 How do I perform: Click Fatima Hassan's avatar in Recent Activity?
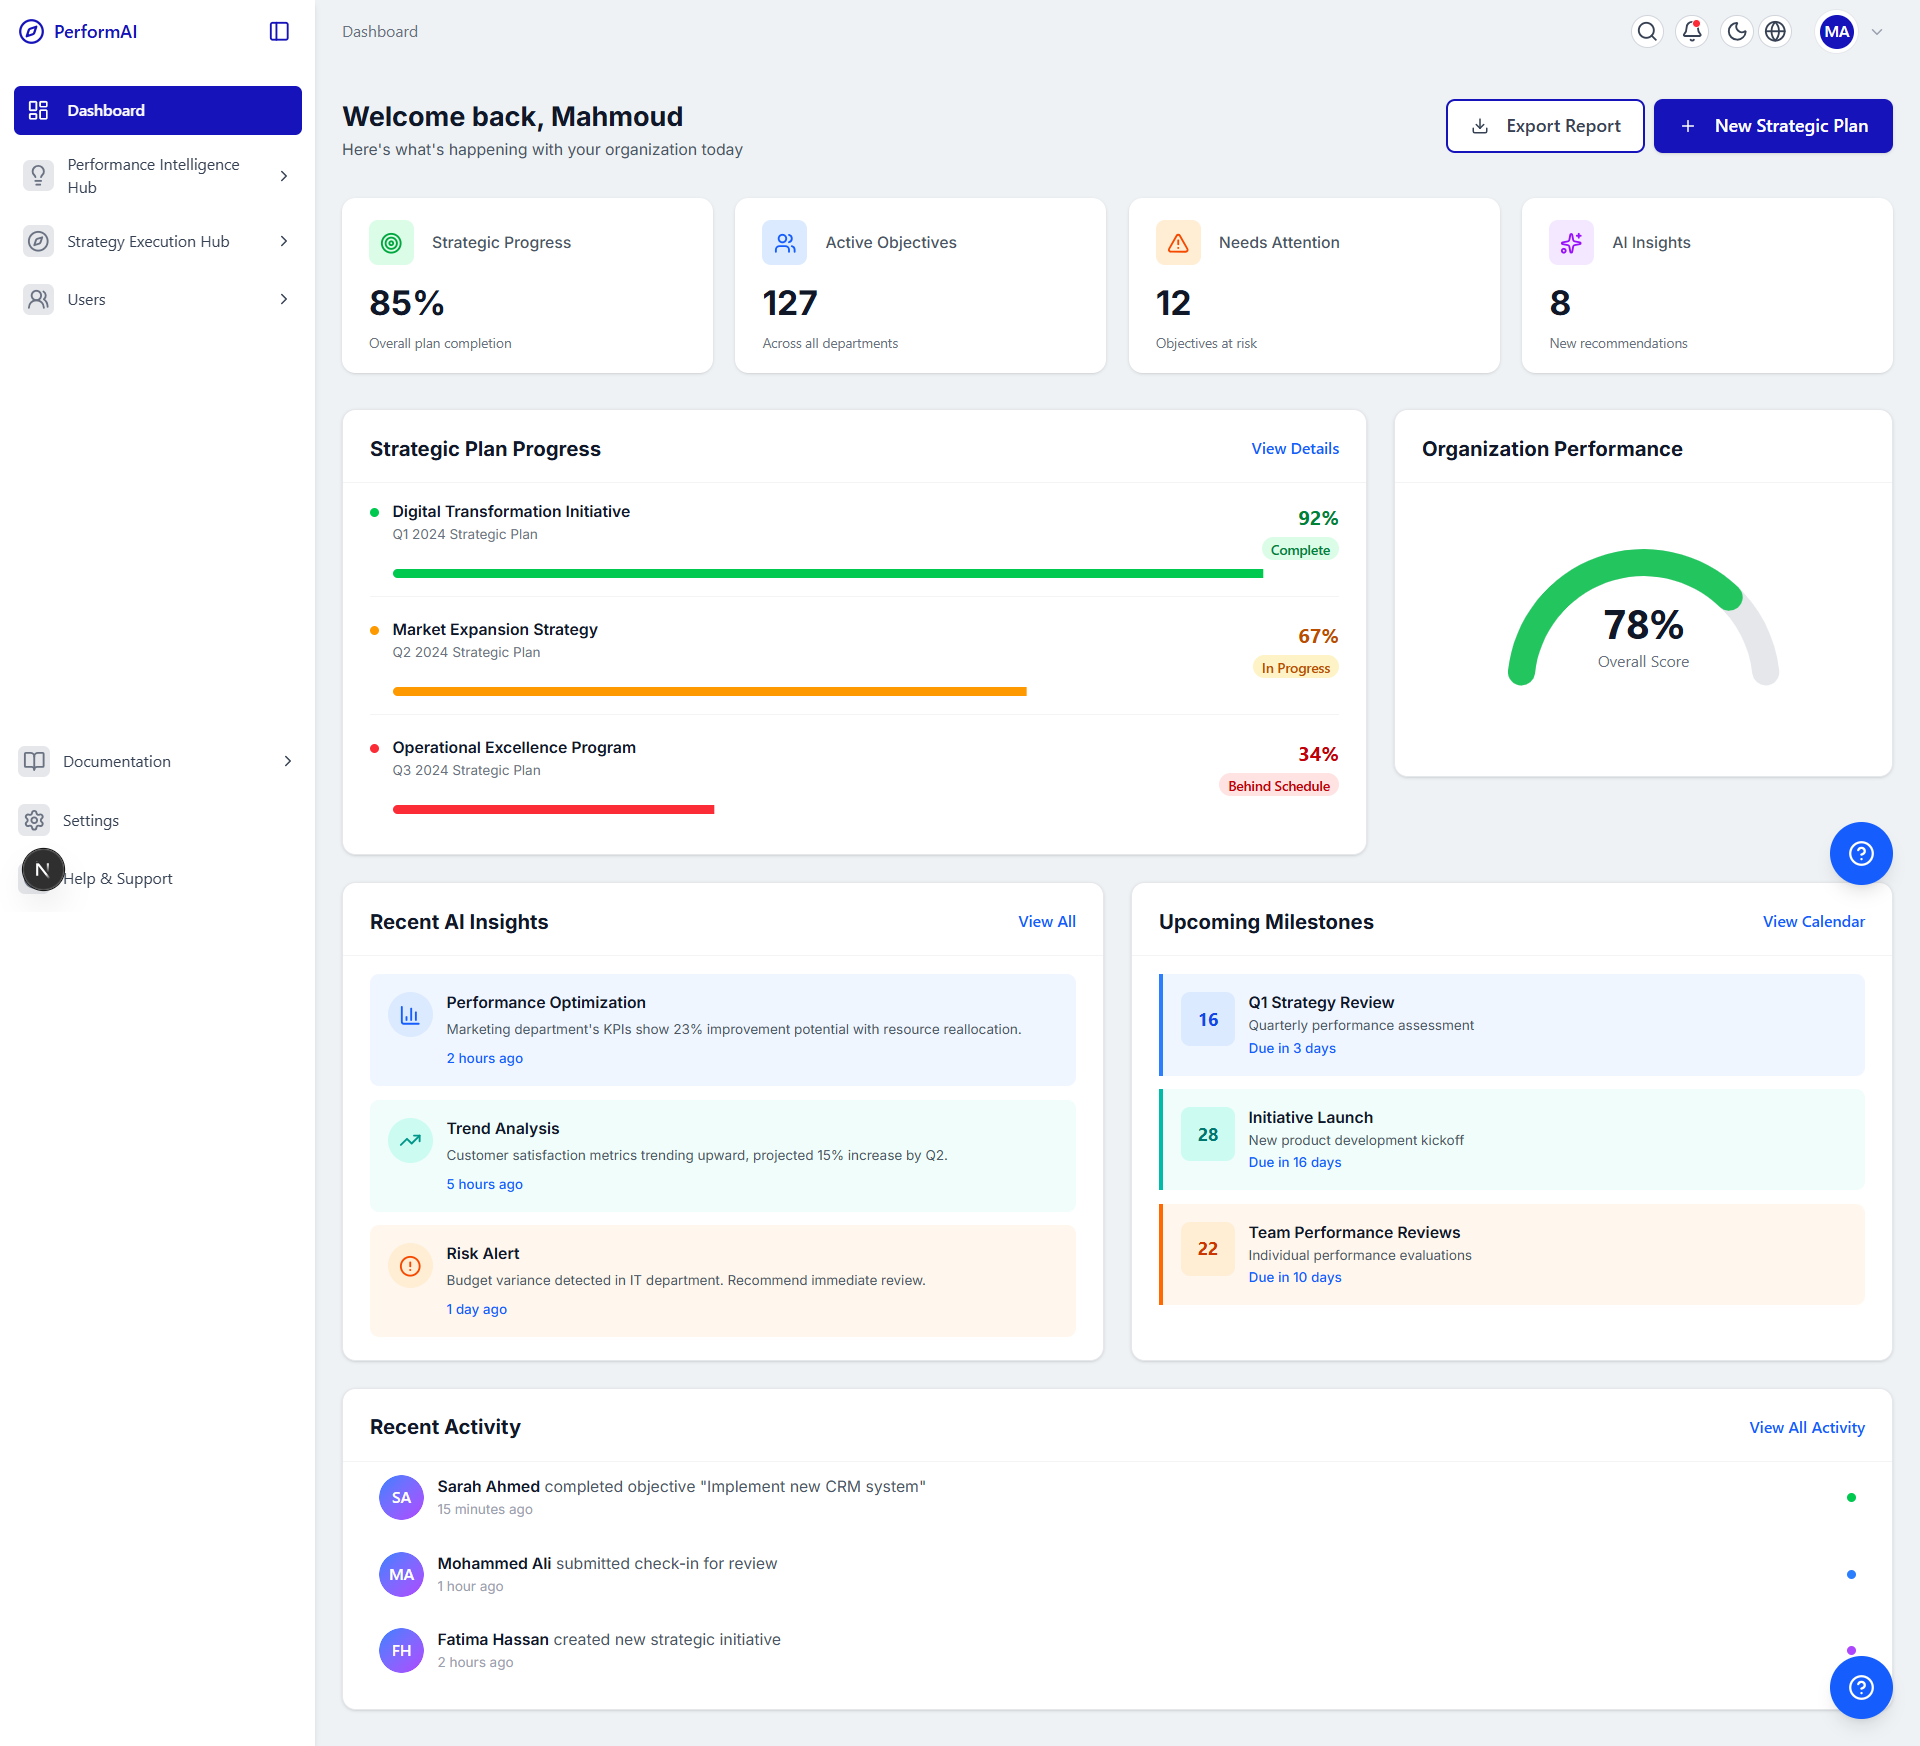tap(401, 1650)
